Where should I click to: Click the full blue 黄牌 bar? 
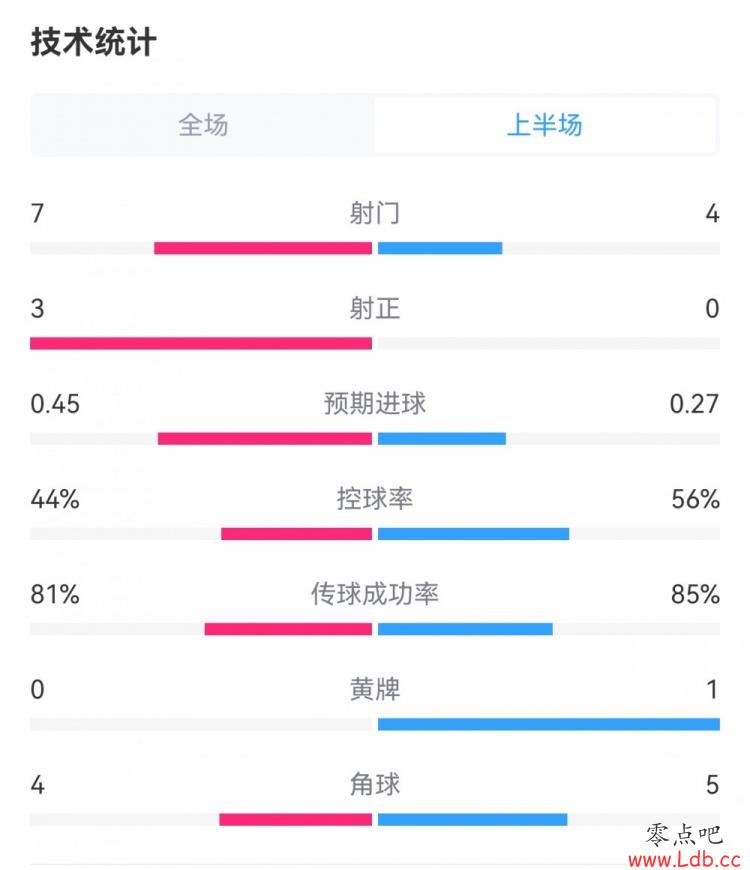[549, 724]
